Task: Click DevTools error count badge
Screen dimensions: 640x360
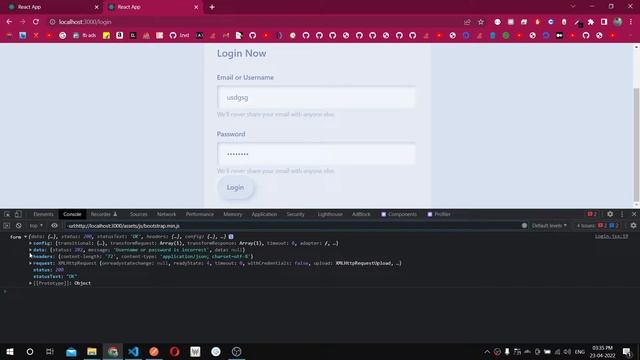Action: coord(592,214)
